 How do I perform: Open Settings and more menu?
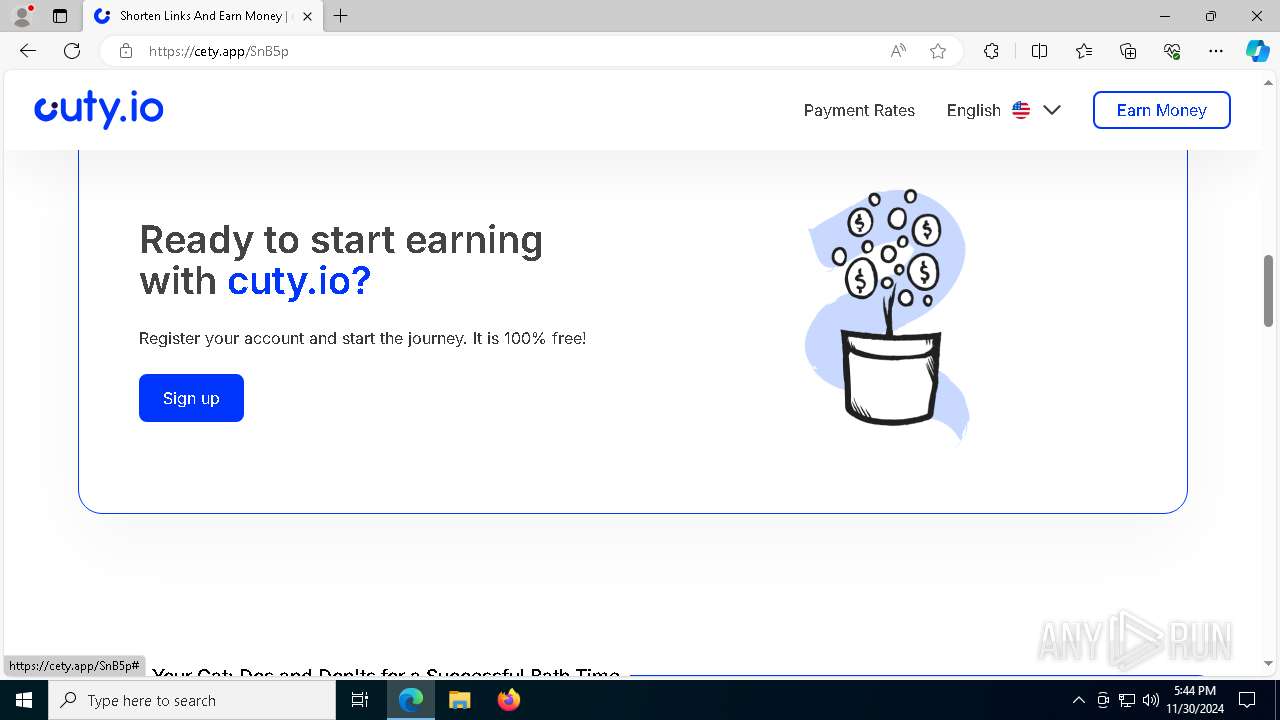point(1216,51)
